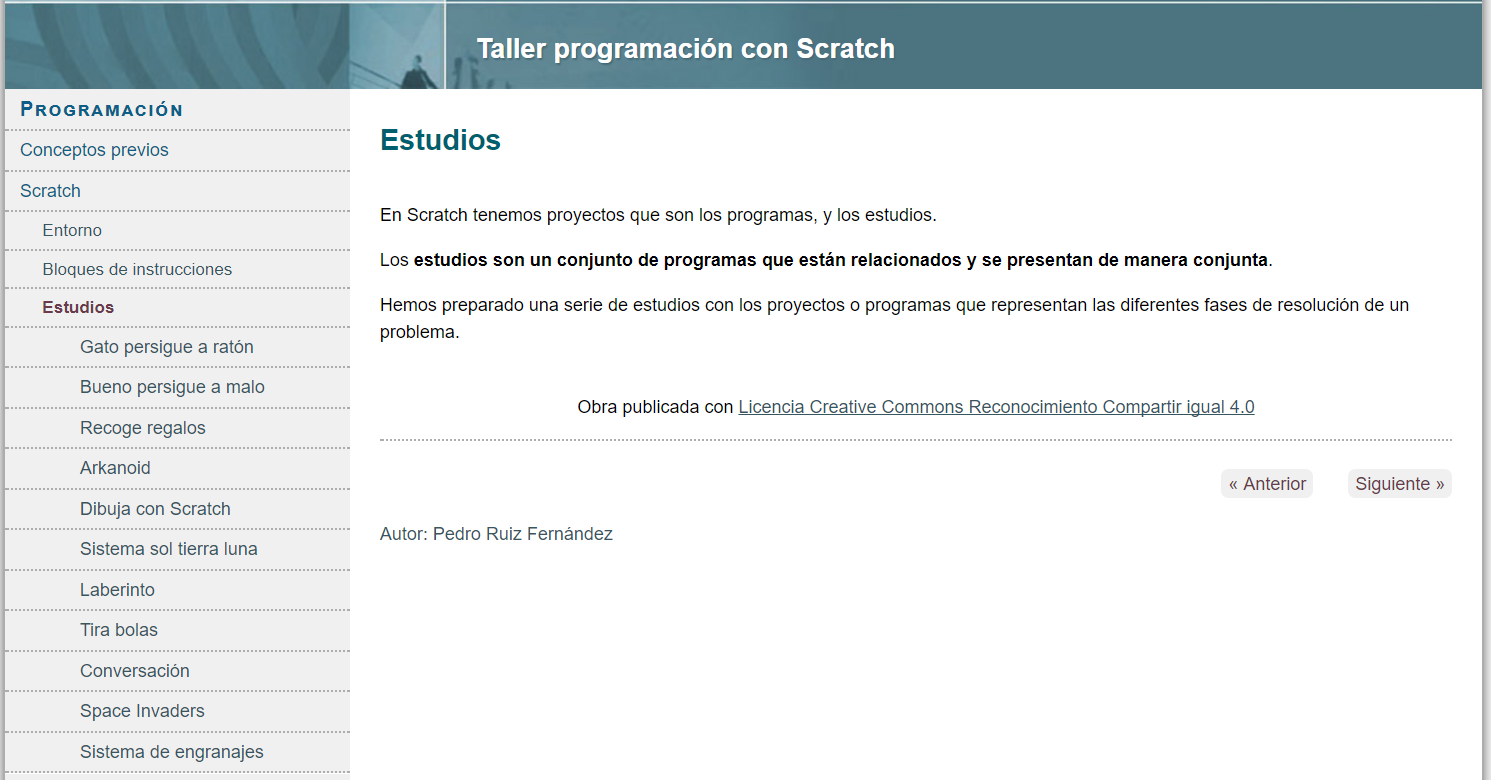
Task: Click the Creative Commons license link
Action: click(996, 407)
